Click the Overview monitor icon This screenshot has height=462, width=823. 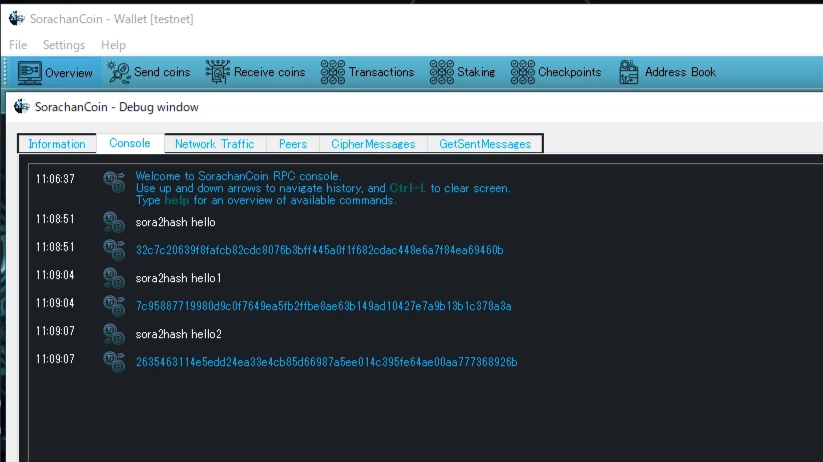tap(29, 72)
